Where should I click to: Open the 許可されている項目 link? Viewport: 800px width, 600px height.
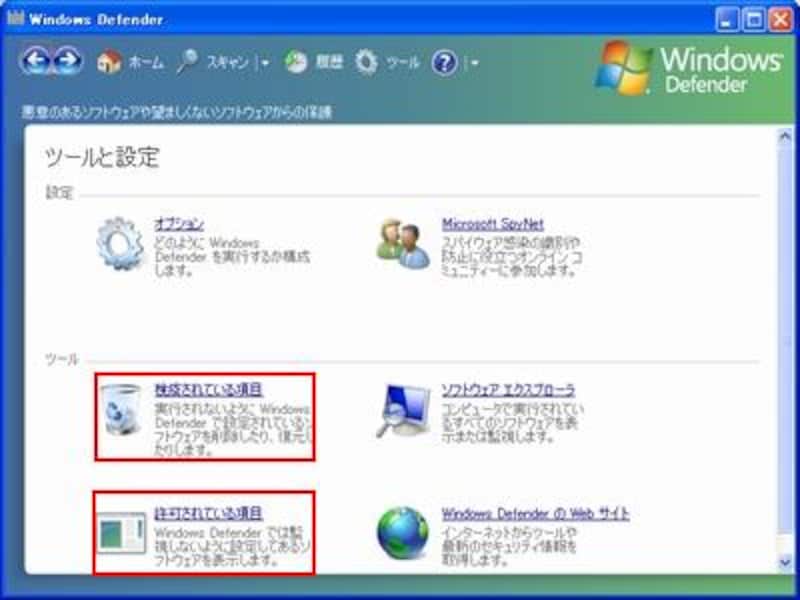coord(209,513)
